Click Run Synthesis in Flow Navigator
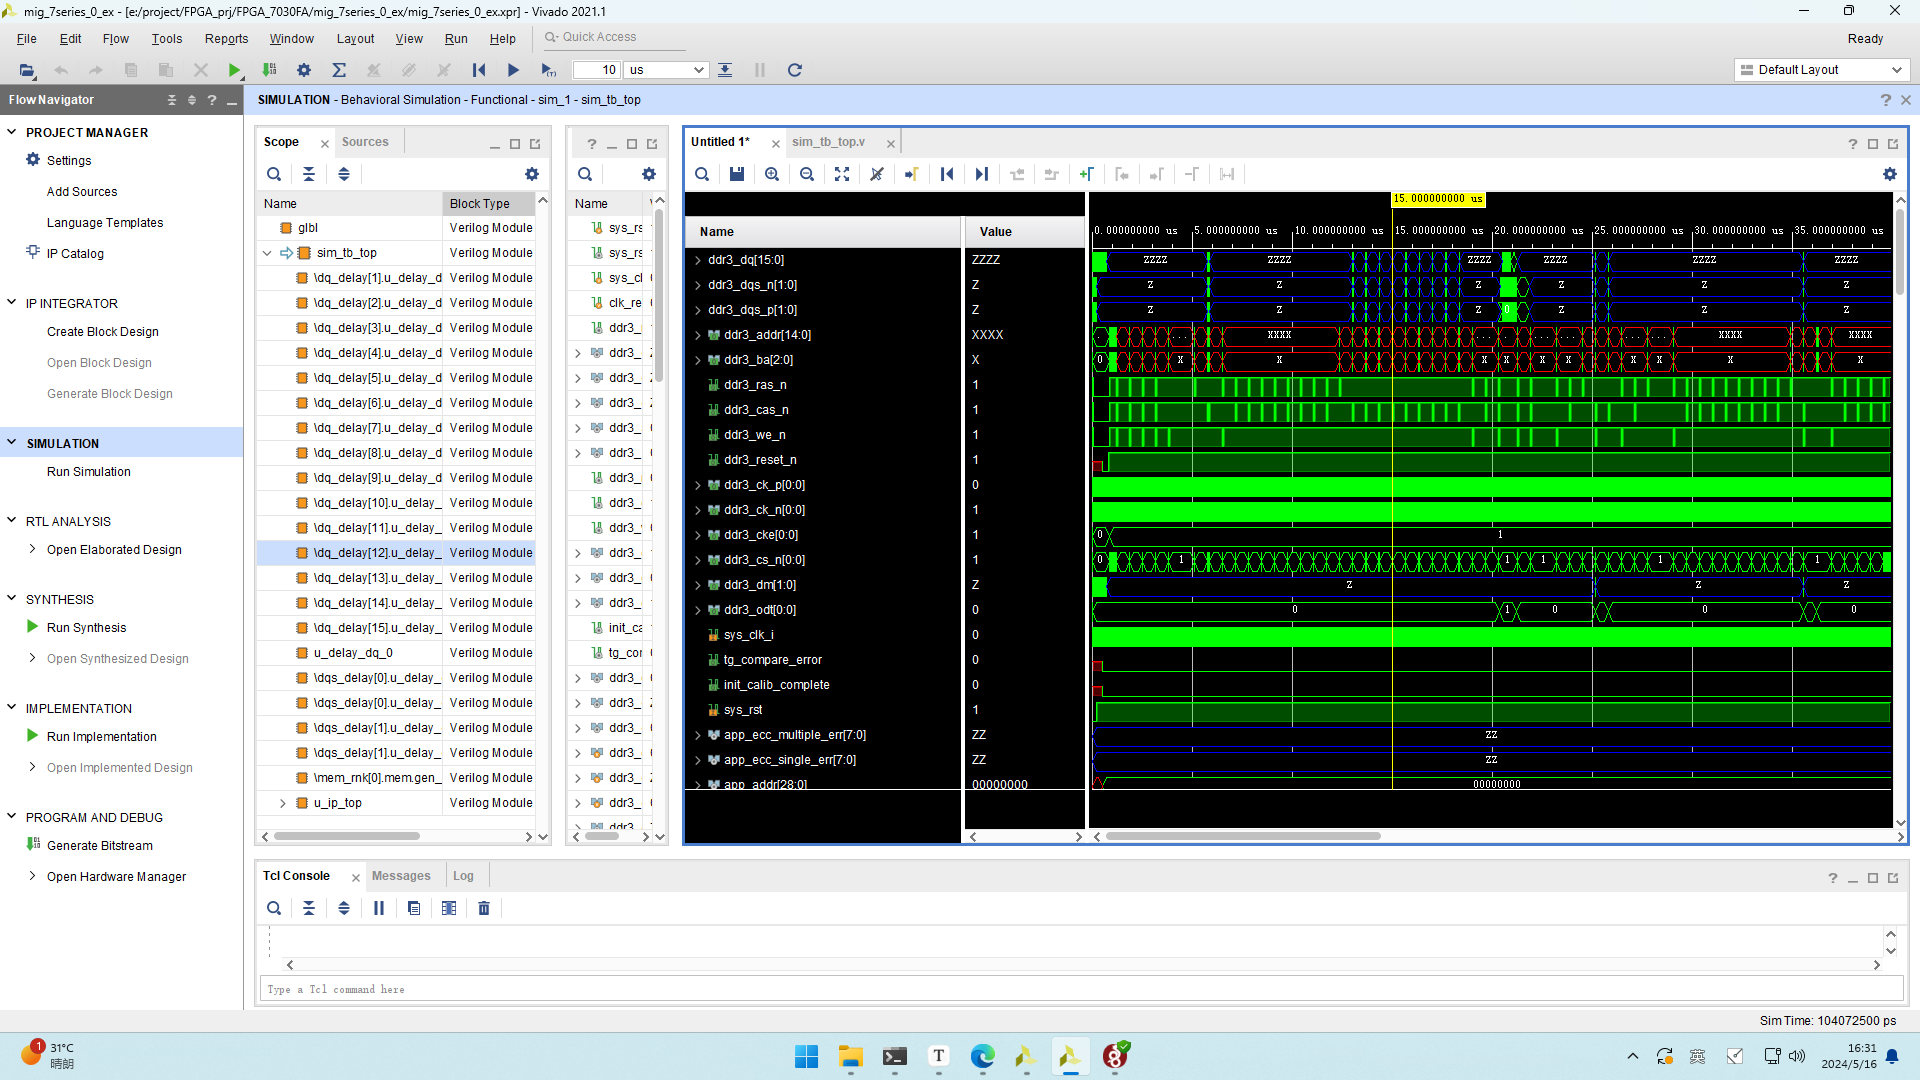1920x1080 pixels. pyautogui.click(x=86, y=628)
